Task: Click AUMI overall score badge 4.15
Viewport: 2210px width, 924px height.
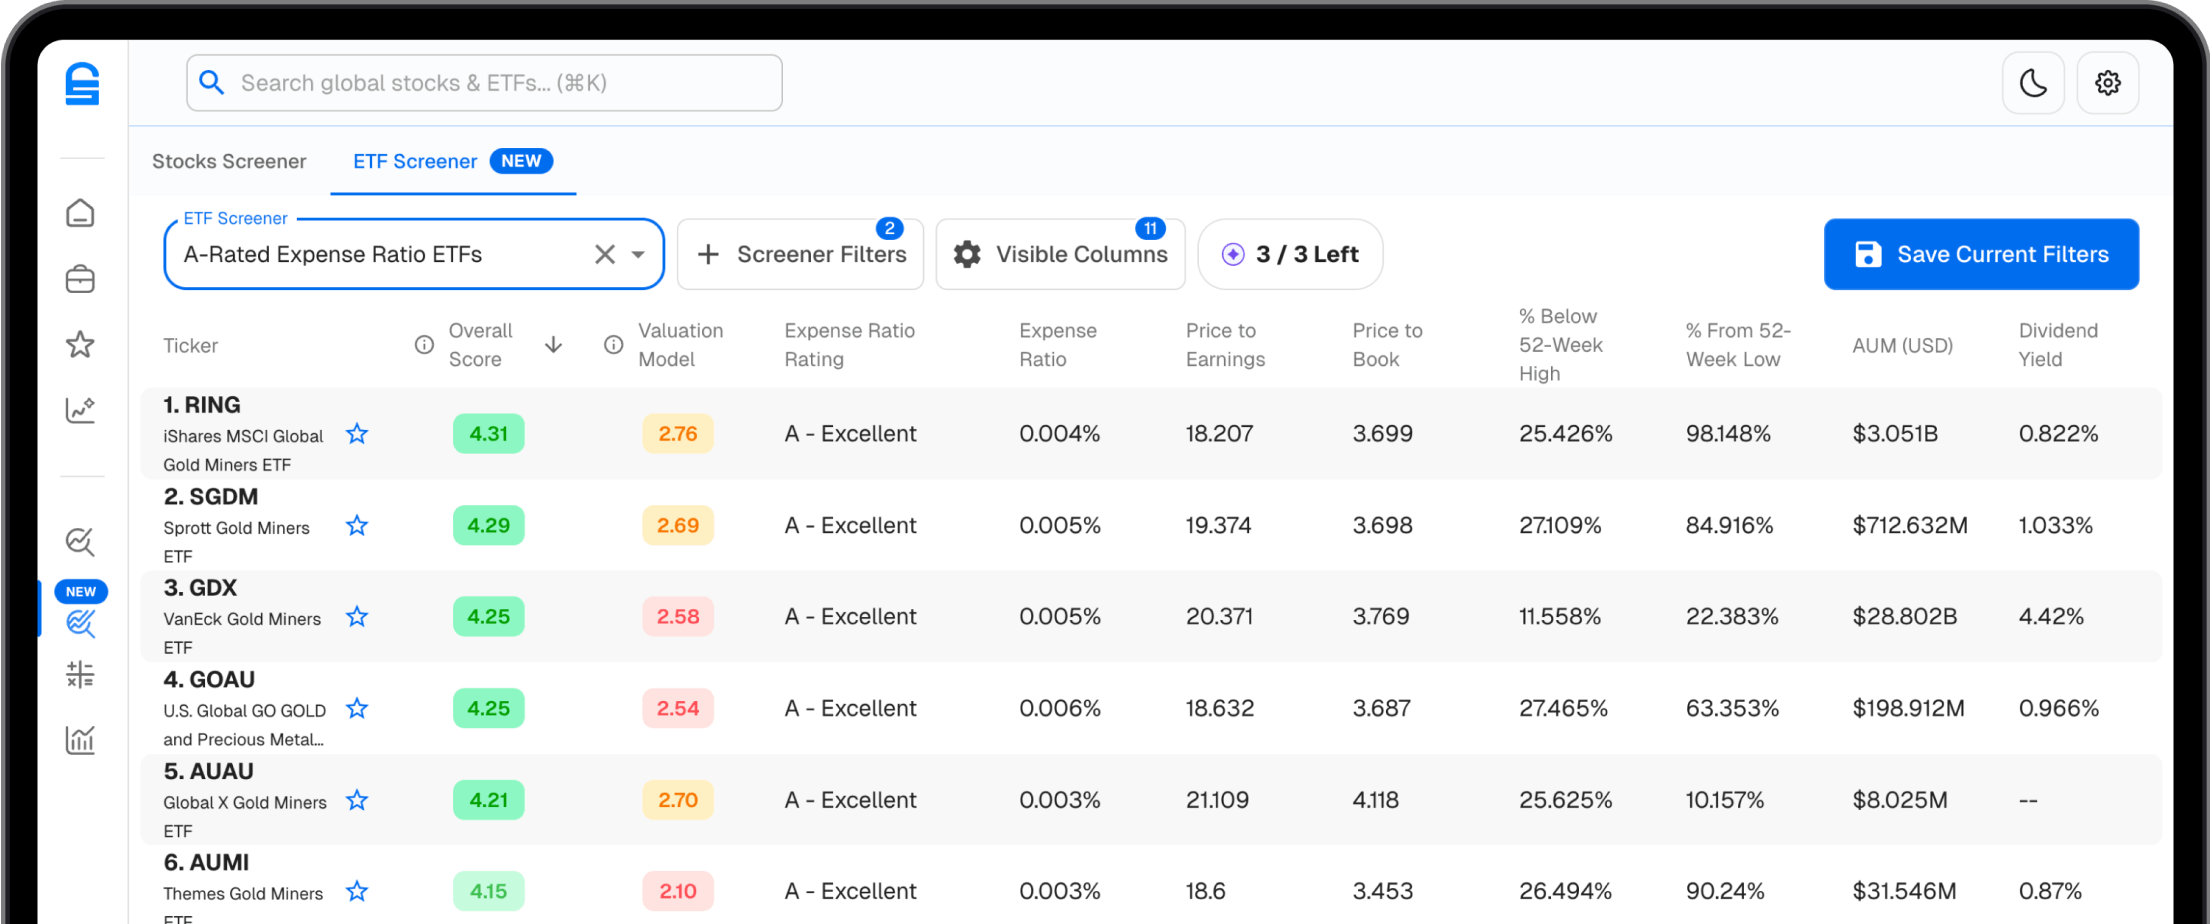Action: point(489,891)
